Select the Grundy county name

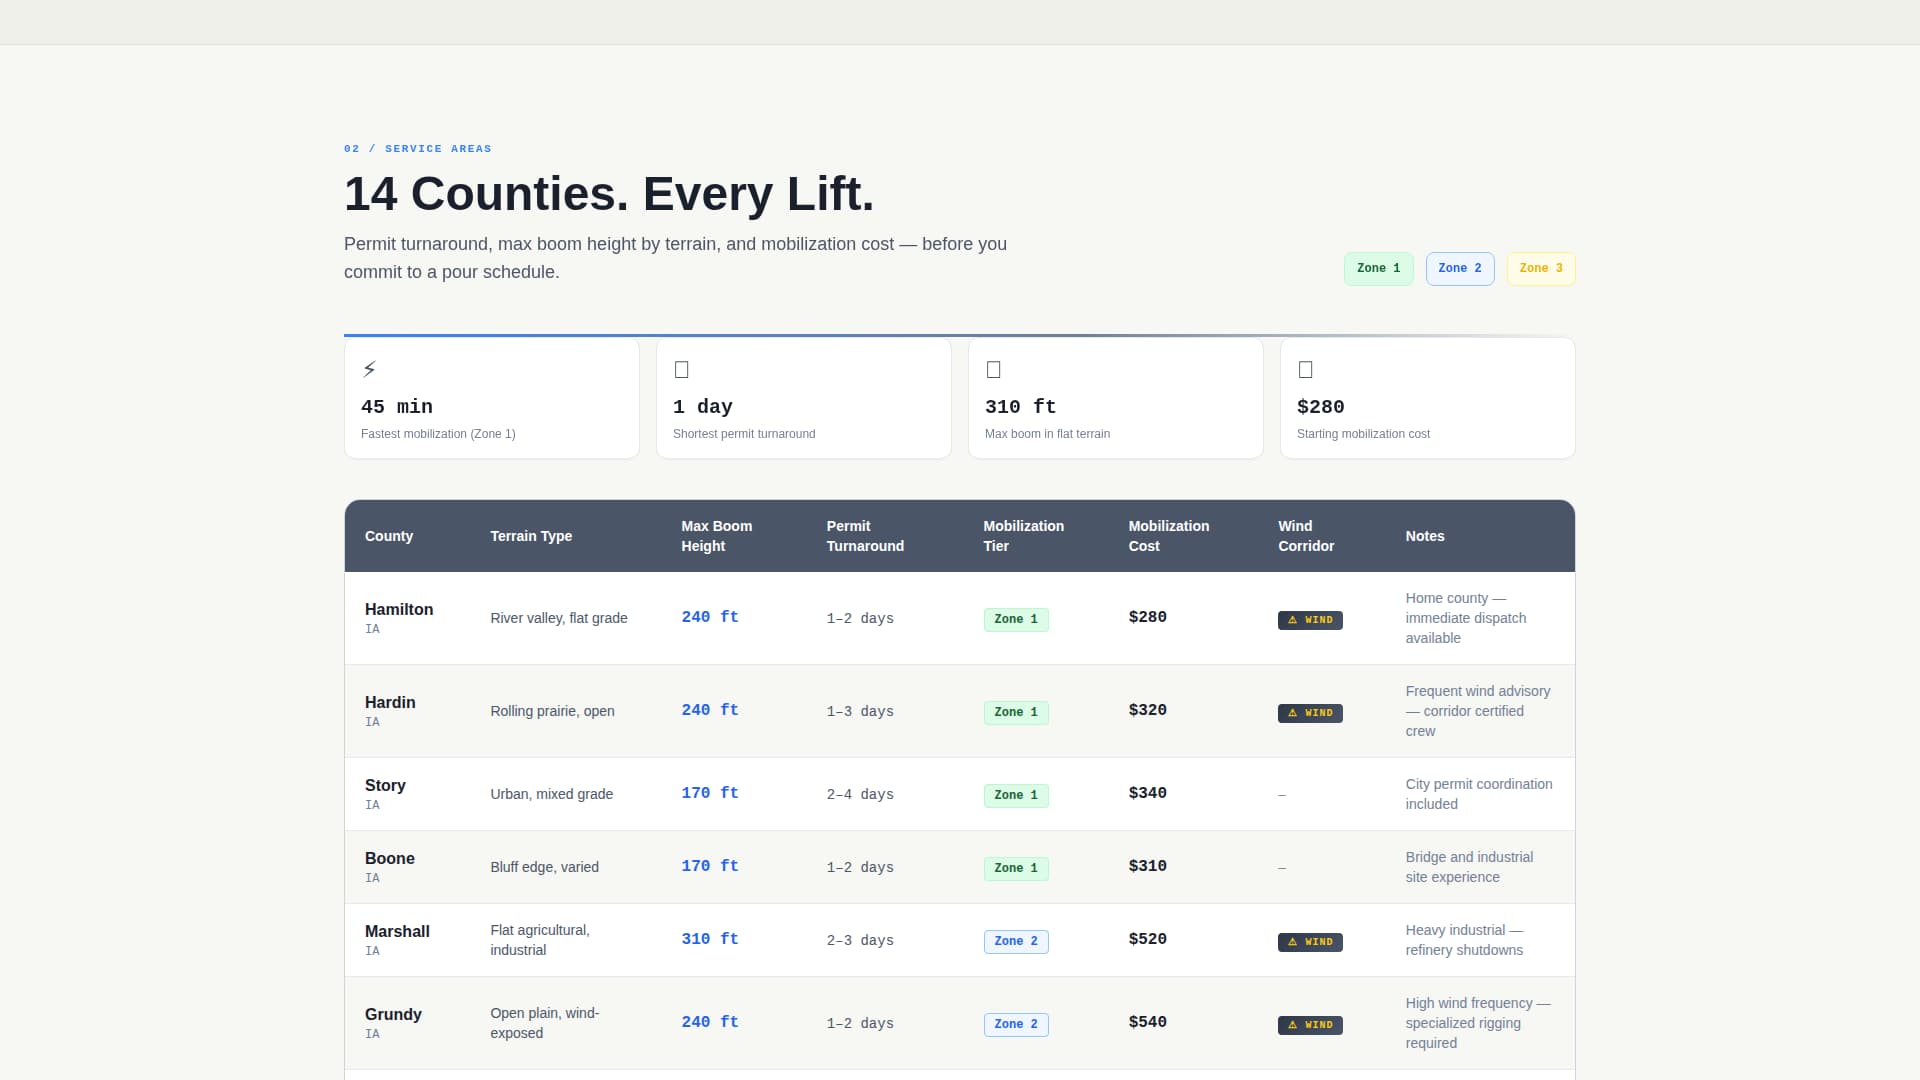(x=393, y=1015)
